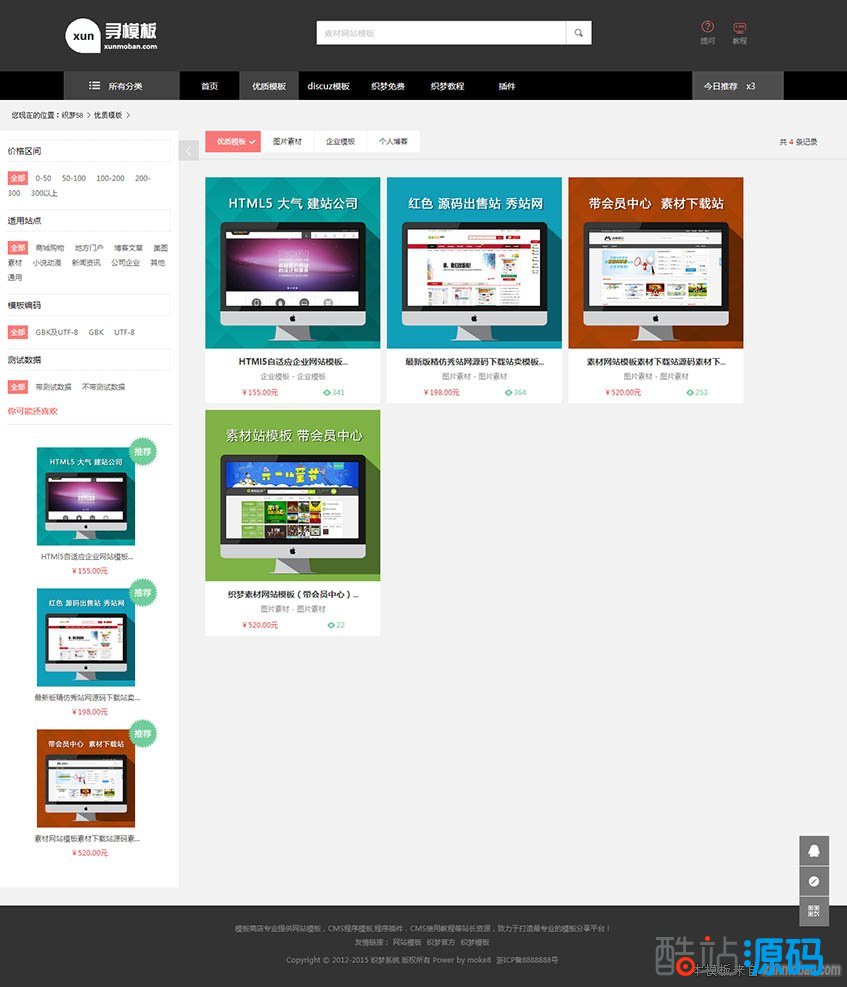The height and width of the screenshot is (987, 847).
Task: Click the xun 寻模板 site logo
Action: (x=111, y=36)
